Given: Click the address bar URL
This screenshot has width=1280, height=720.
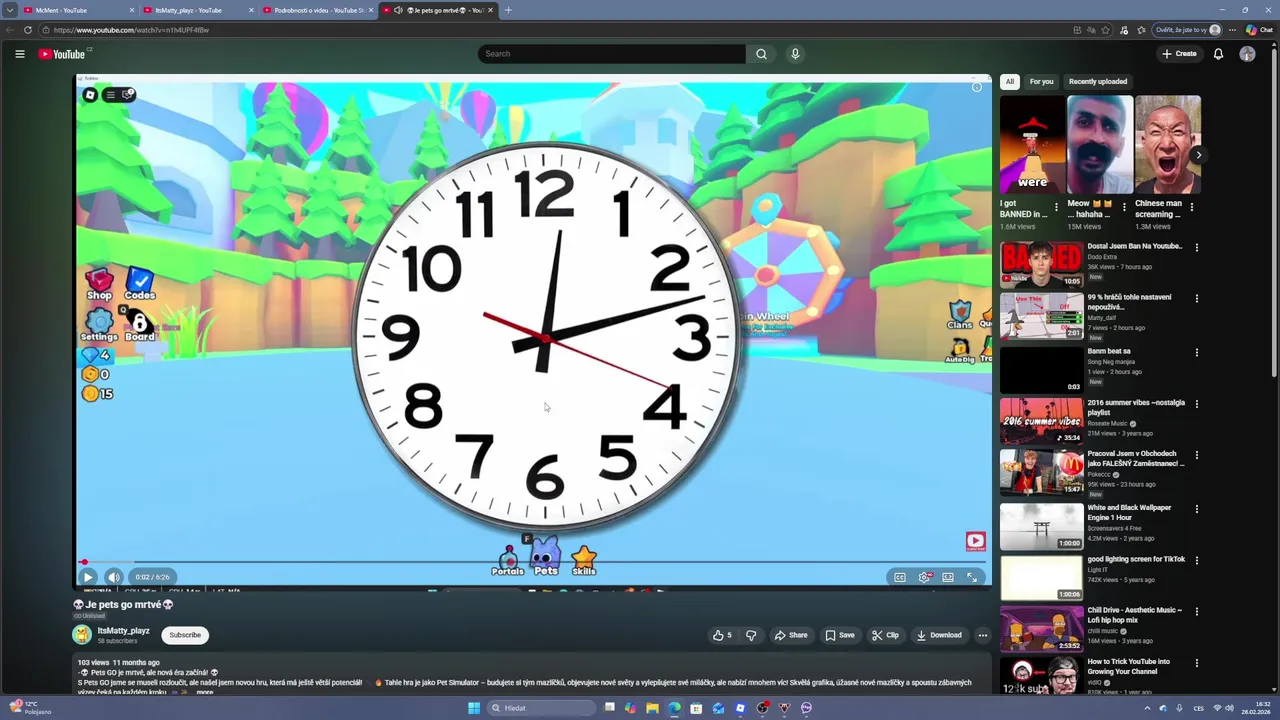Looking at the screenshot, I should tap(131, 30).
